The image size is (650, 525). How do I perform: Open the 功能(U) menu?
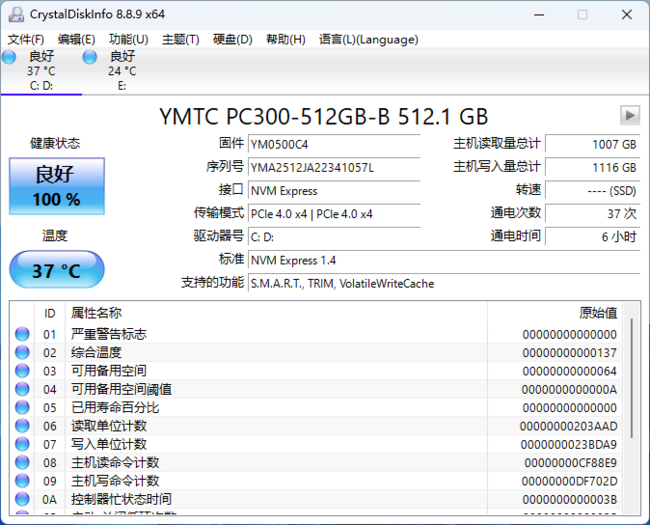point(128,39)
